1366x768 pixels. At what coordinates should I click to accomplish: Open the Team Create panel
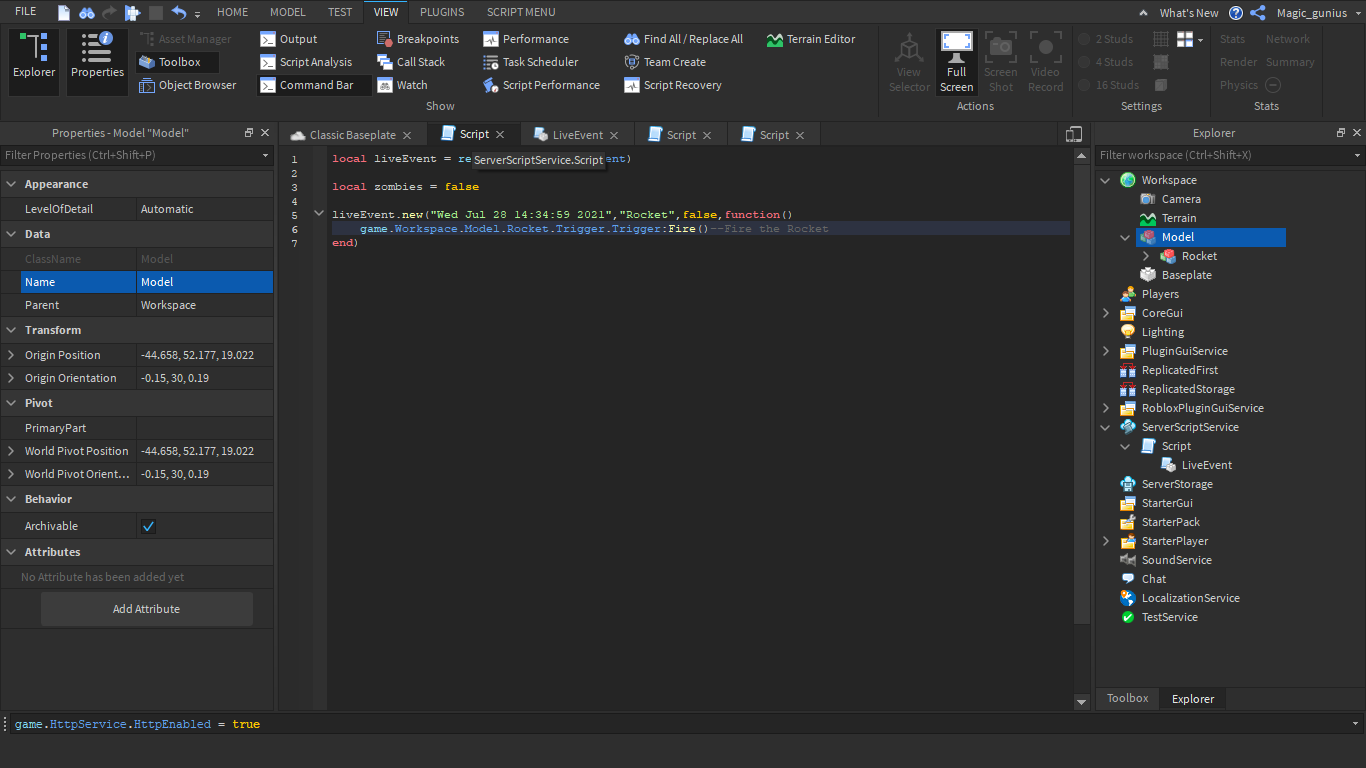664,62
